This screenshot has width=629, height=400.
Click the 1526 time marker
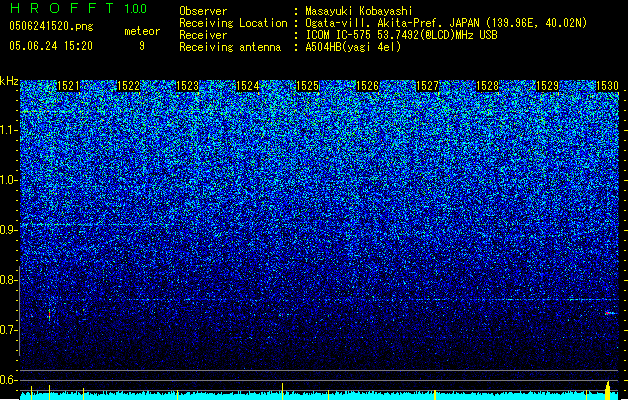point(367,86)
